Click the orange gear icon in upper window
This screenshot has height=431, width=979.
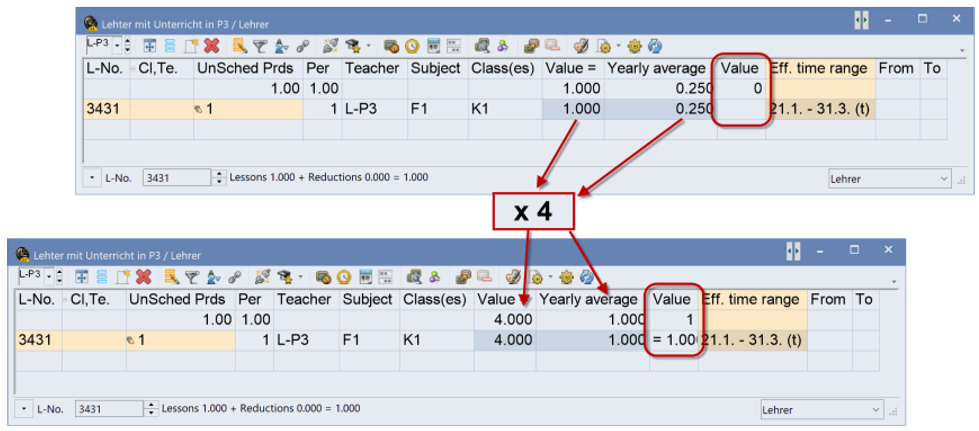(x=635, y=46)
